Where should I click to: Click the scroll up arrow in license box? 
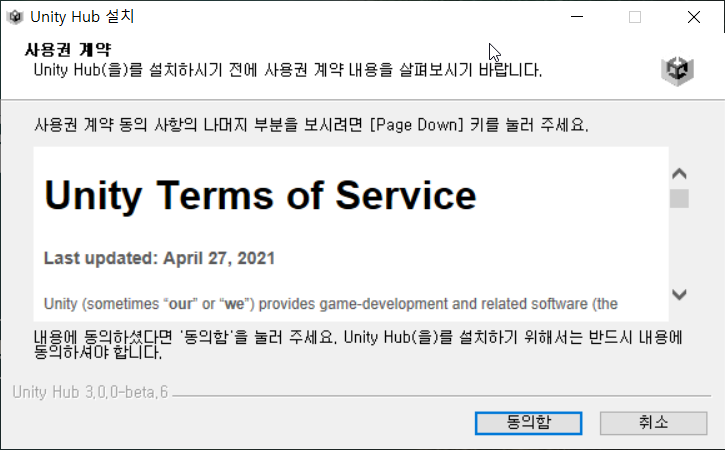point(679,174)
